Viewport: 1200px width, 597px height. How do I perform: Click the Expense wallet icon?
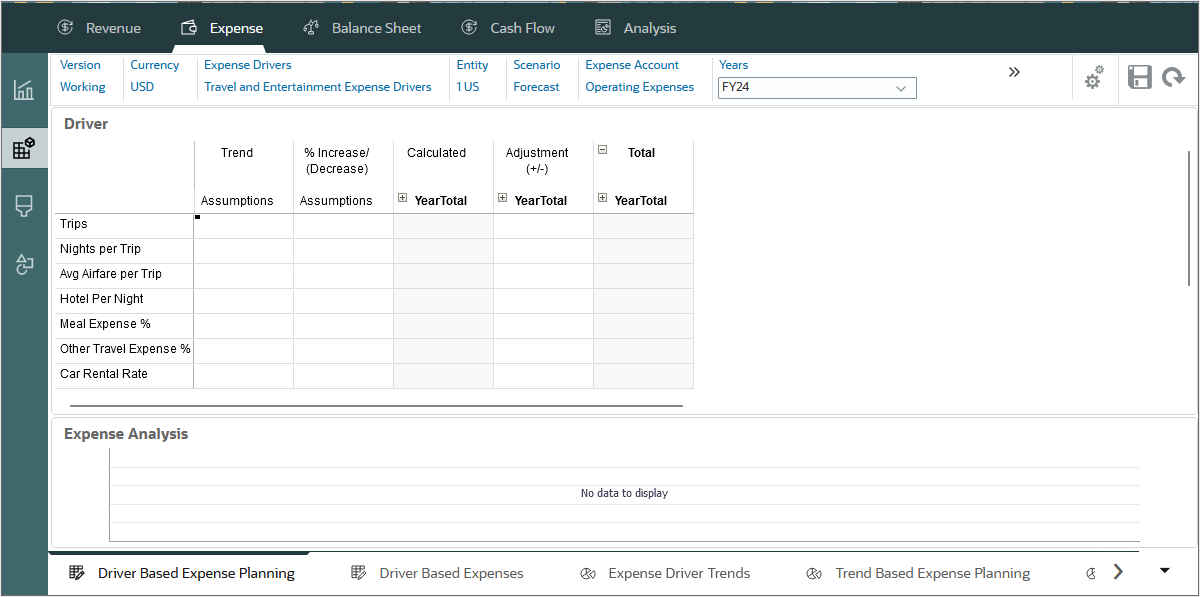coord(189,28)
